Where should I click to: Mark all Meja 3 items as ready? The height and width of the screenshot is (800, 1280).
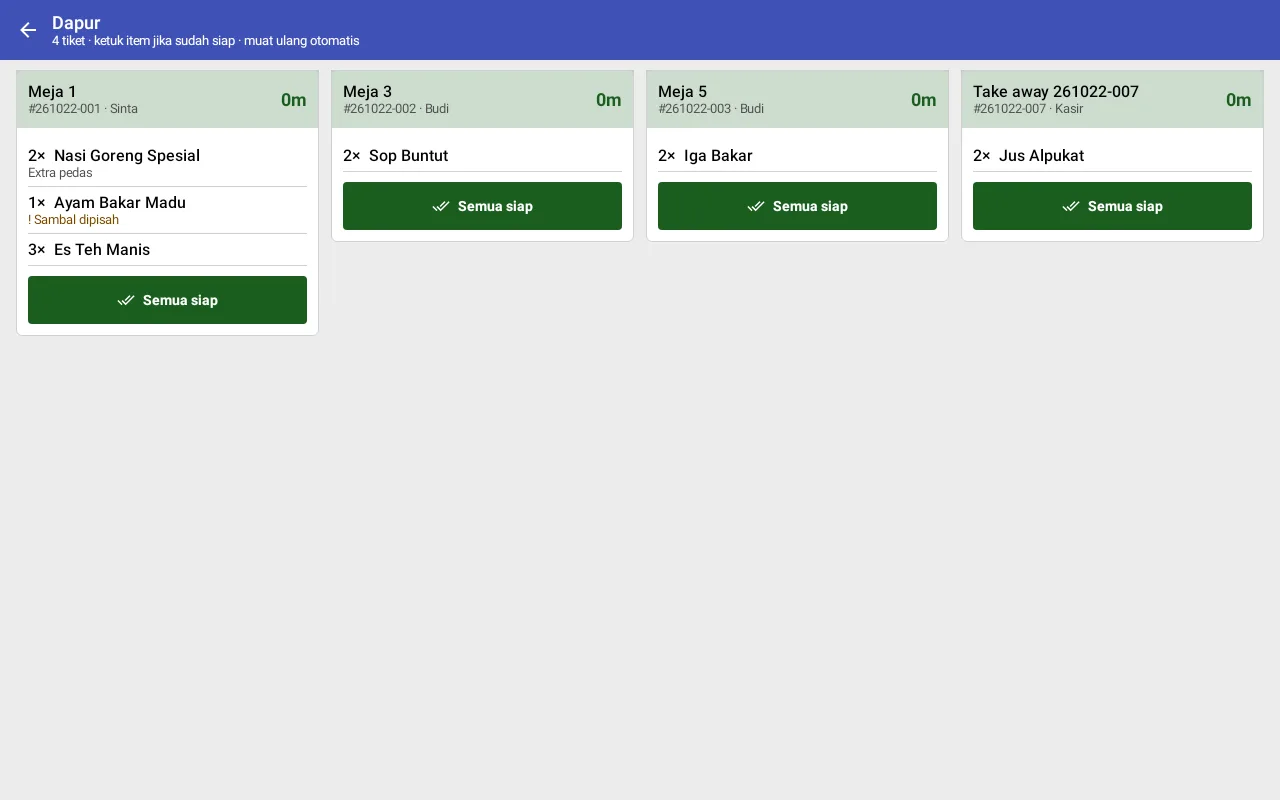tap(482, 206)
